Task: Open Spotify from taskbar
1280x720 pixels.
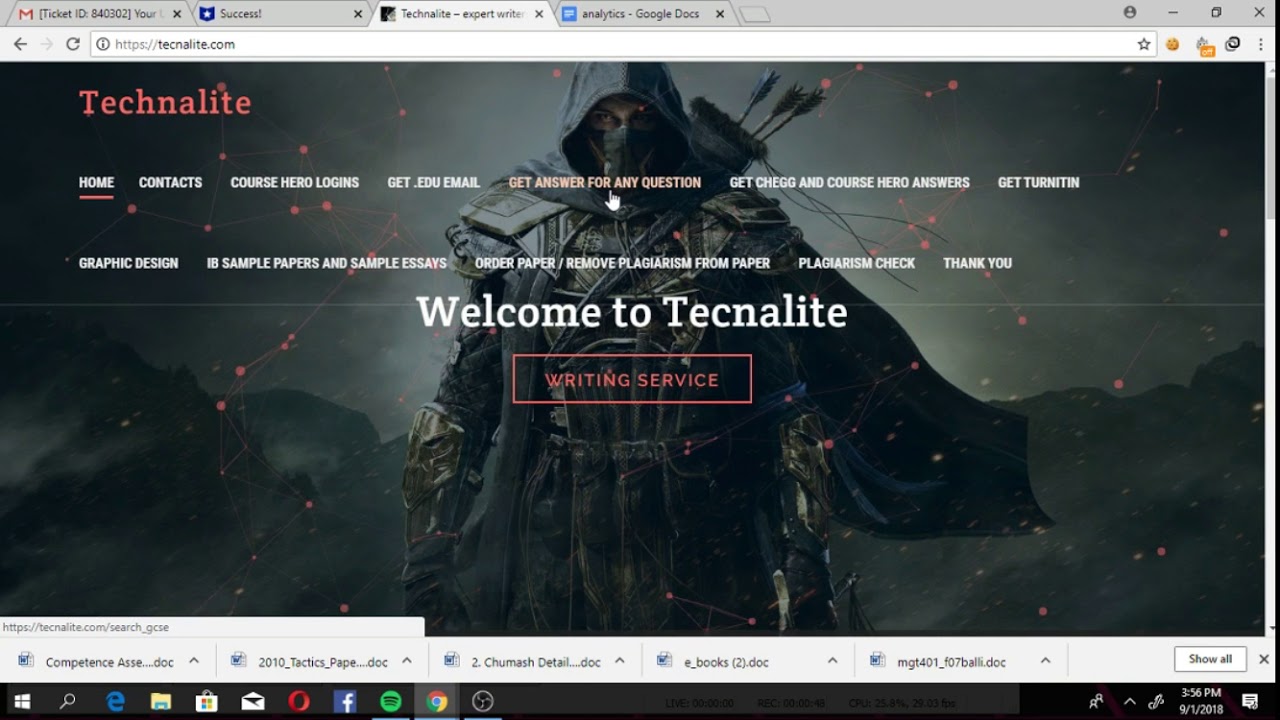Action: 391,701
